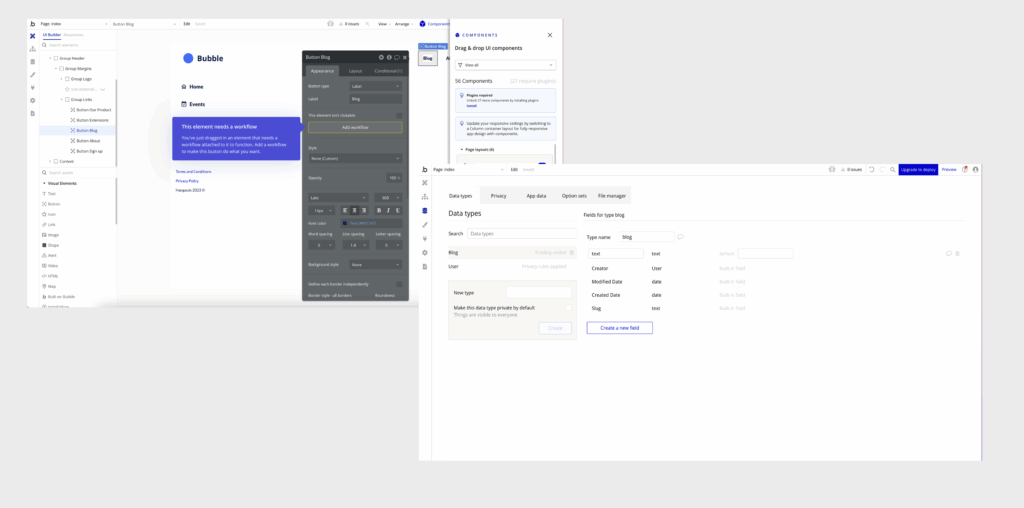Delete the Blog data type trash icon

[572, 252]
